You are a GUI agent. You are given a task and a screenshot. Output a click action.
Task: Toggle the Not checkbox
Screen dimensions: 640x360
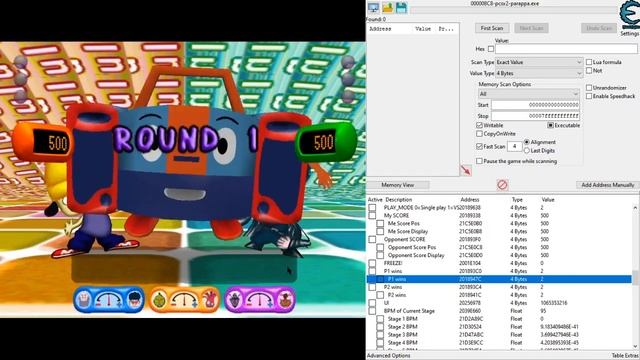pyautogui.click(x=589, y=71)
